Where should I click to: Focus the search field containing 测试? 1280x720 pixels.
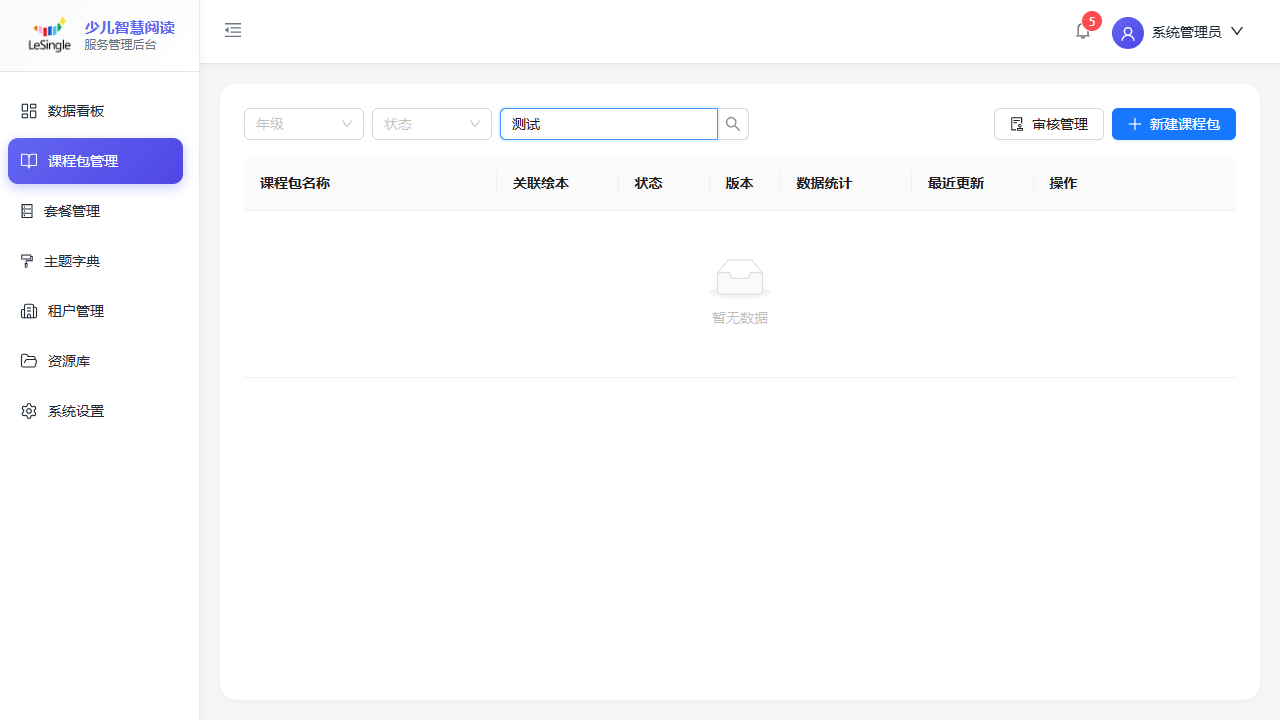point(608,124)
